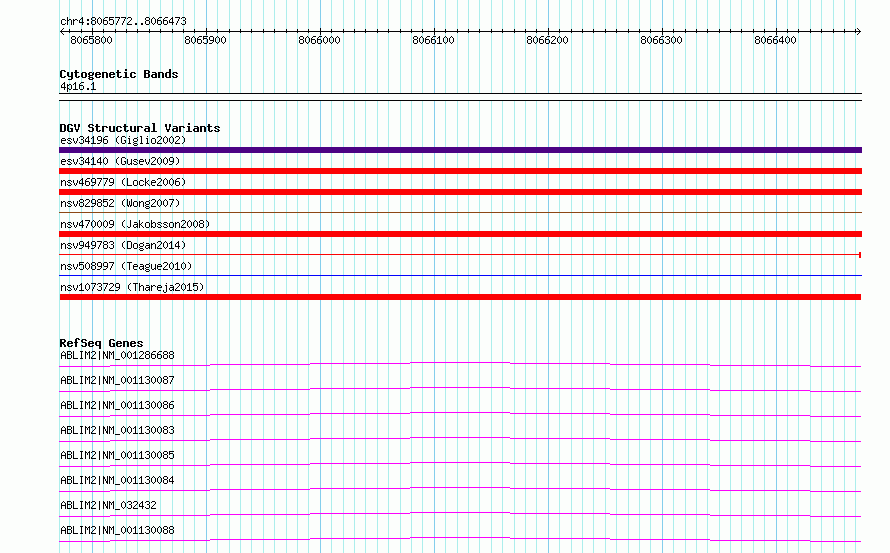Click the red bar under nsv1073729

[460, 297]
